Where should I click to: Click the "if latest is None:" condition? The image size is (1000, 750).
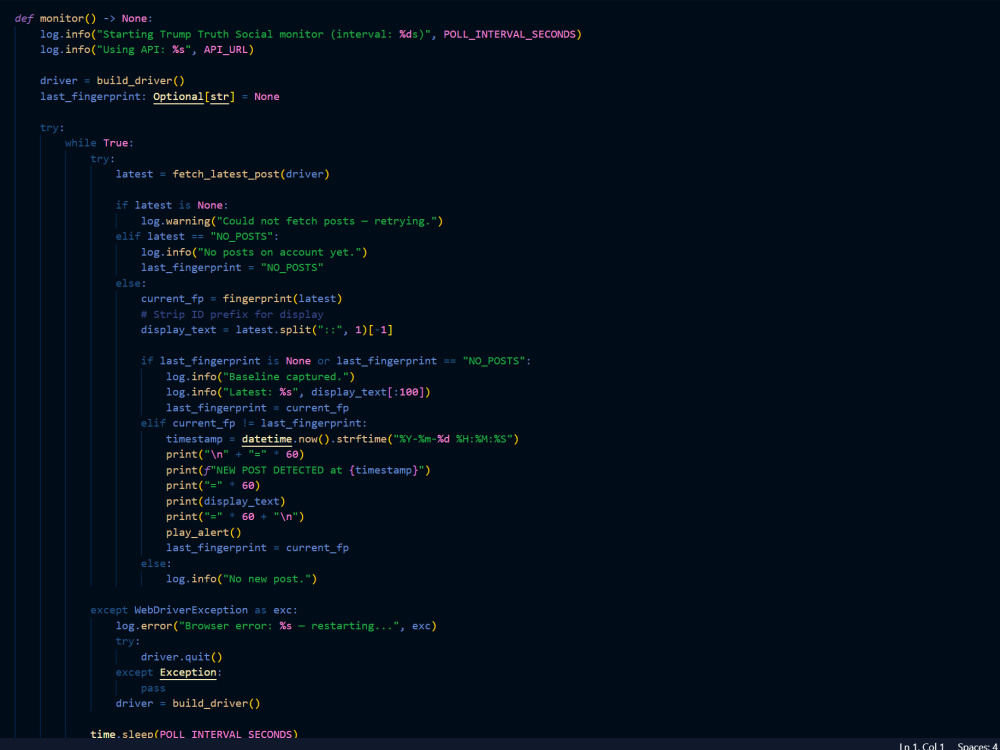172,205
